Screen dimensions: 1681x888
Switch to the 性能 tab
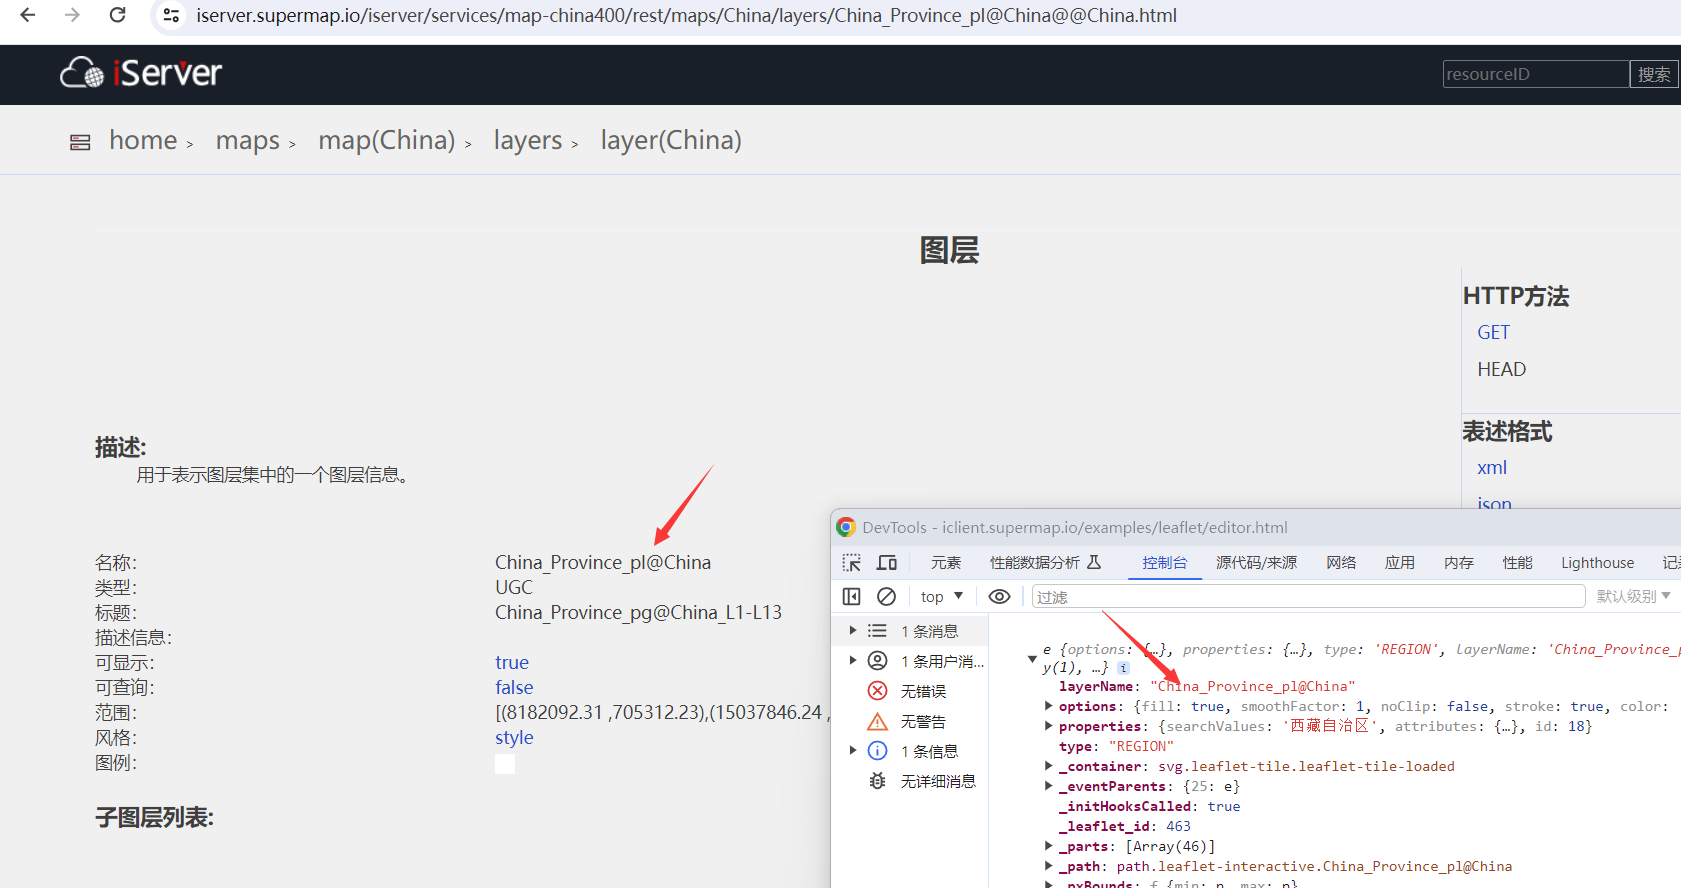tap(1518, 563)
